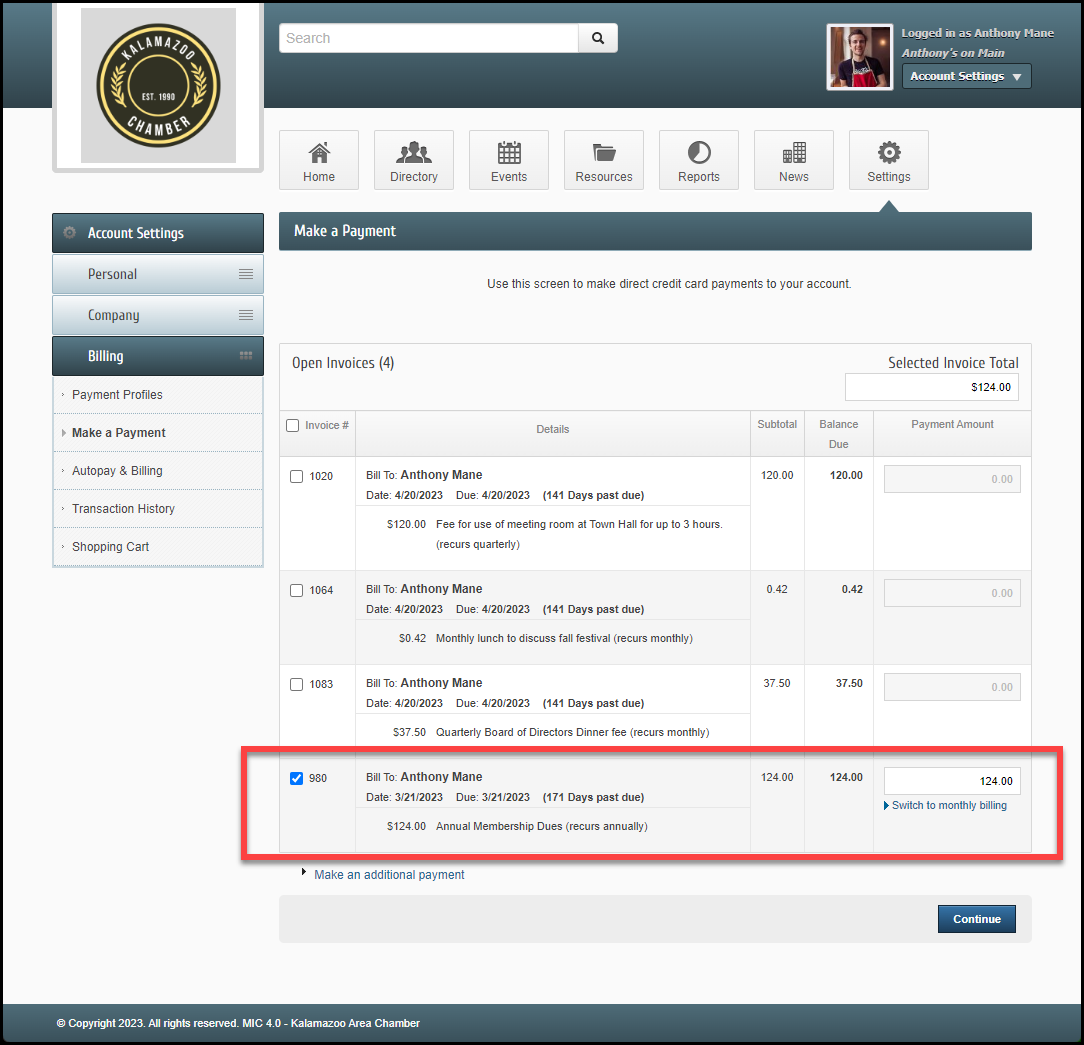Viewport: 1084px width, 1045px height.
Task: Check the box for invoice 1020
Action: click(x=296, y=476)
